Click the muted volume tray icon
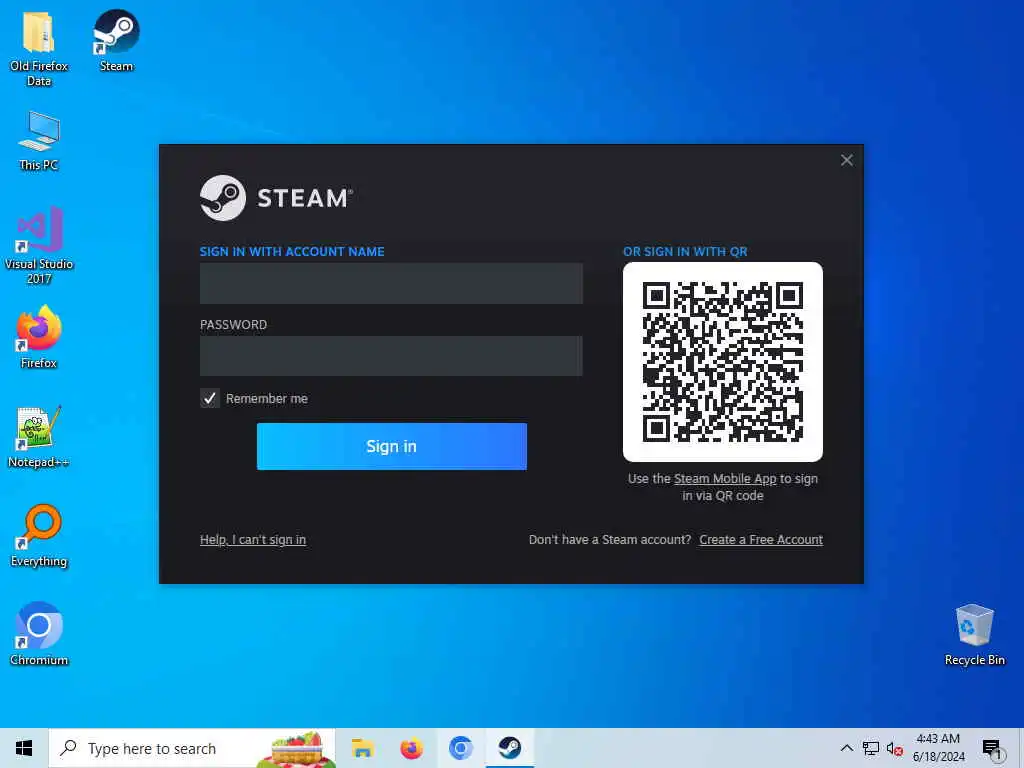Screen dimensions: 1024x768 (895, 748)
